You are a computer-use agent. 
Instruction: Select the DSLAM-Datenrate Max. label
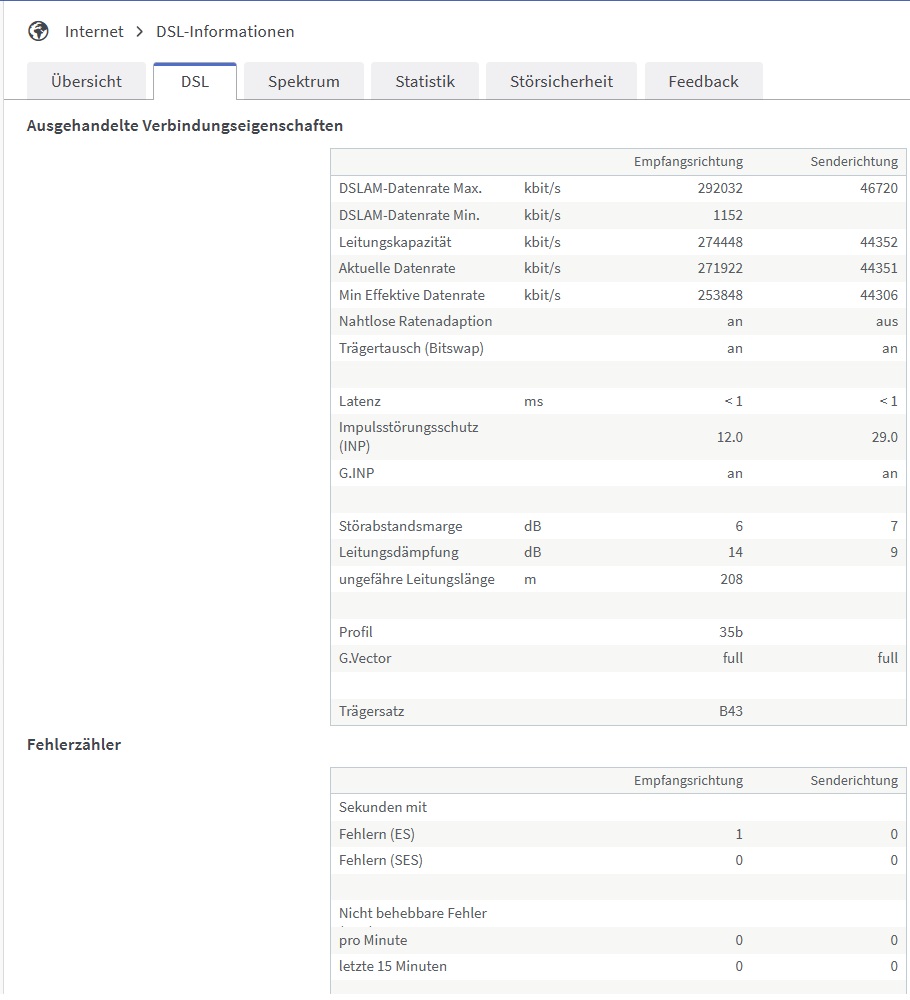click(410, 188)
